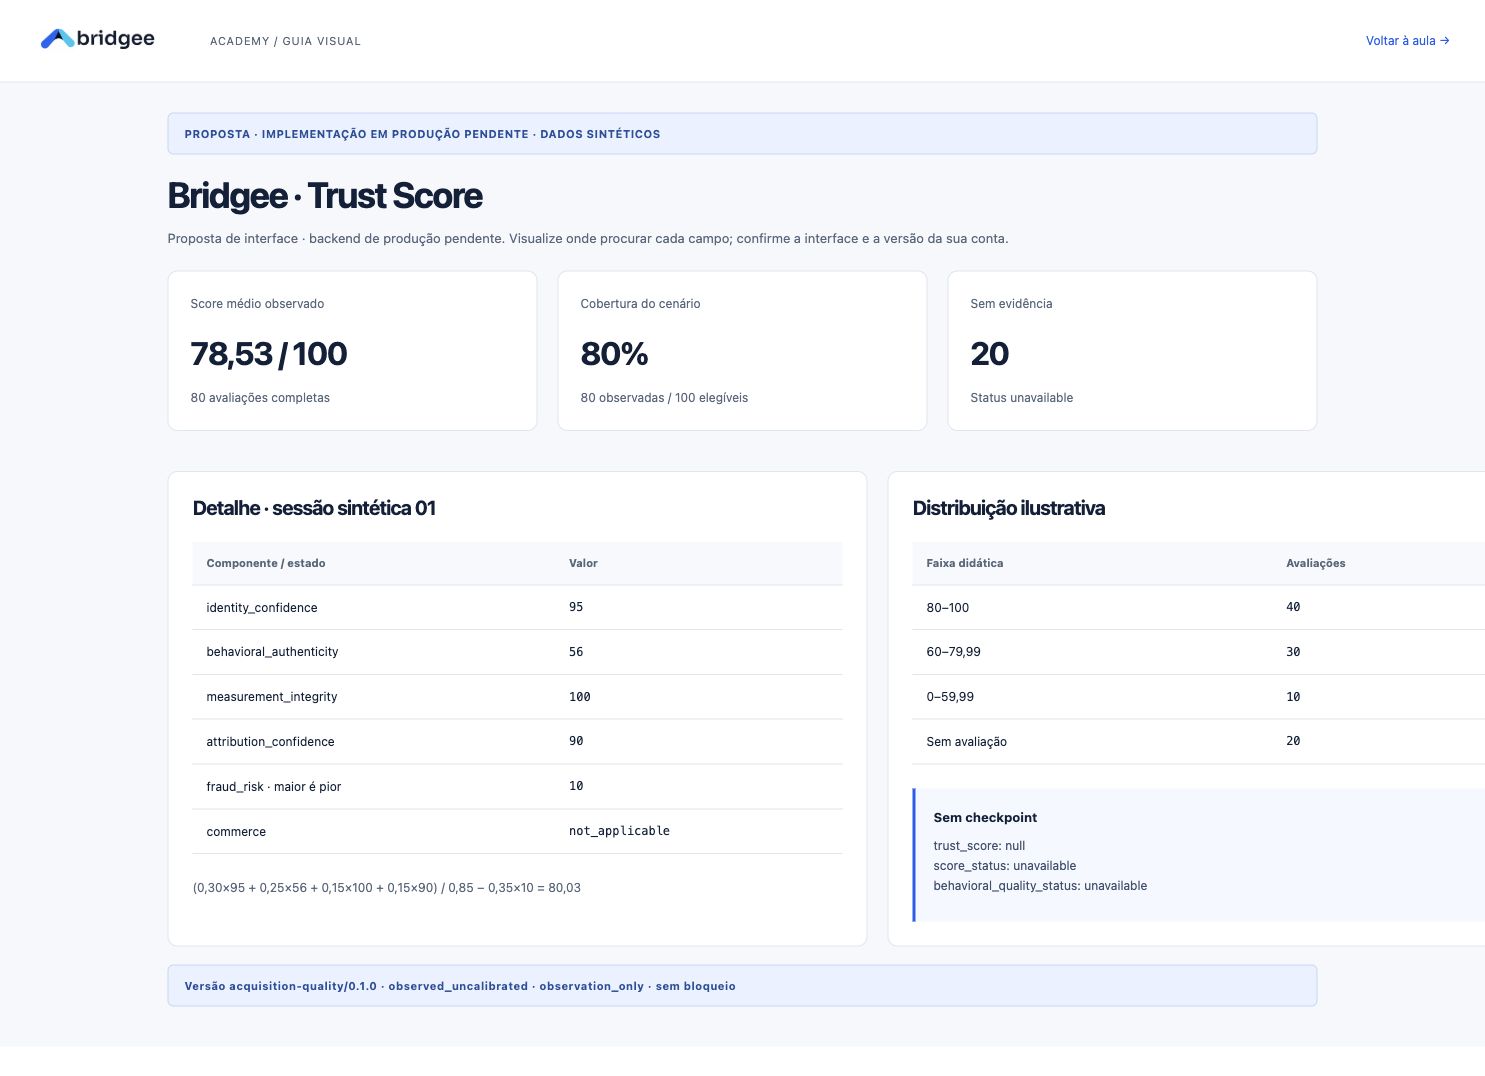Click the 'Valor' column header

click(x=583, y=563)
